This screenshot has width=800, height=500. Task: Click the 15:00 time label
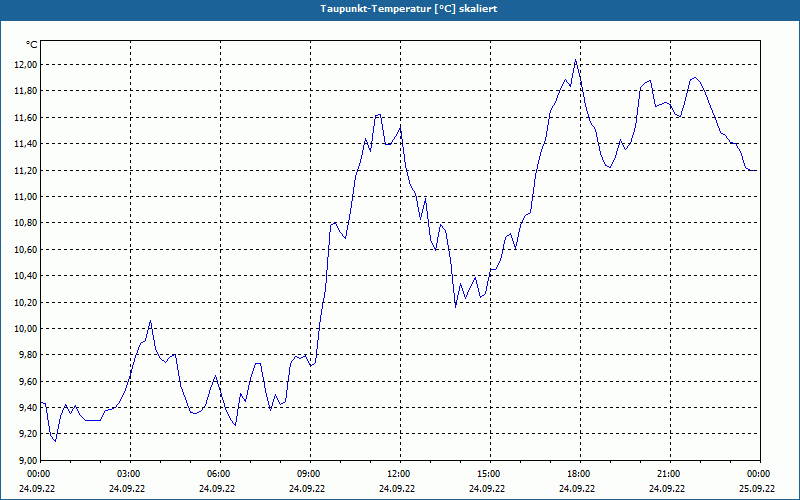tap(490, 474)
